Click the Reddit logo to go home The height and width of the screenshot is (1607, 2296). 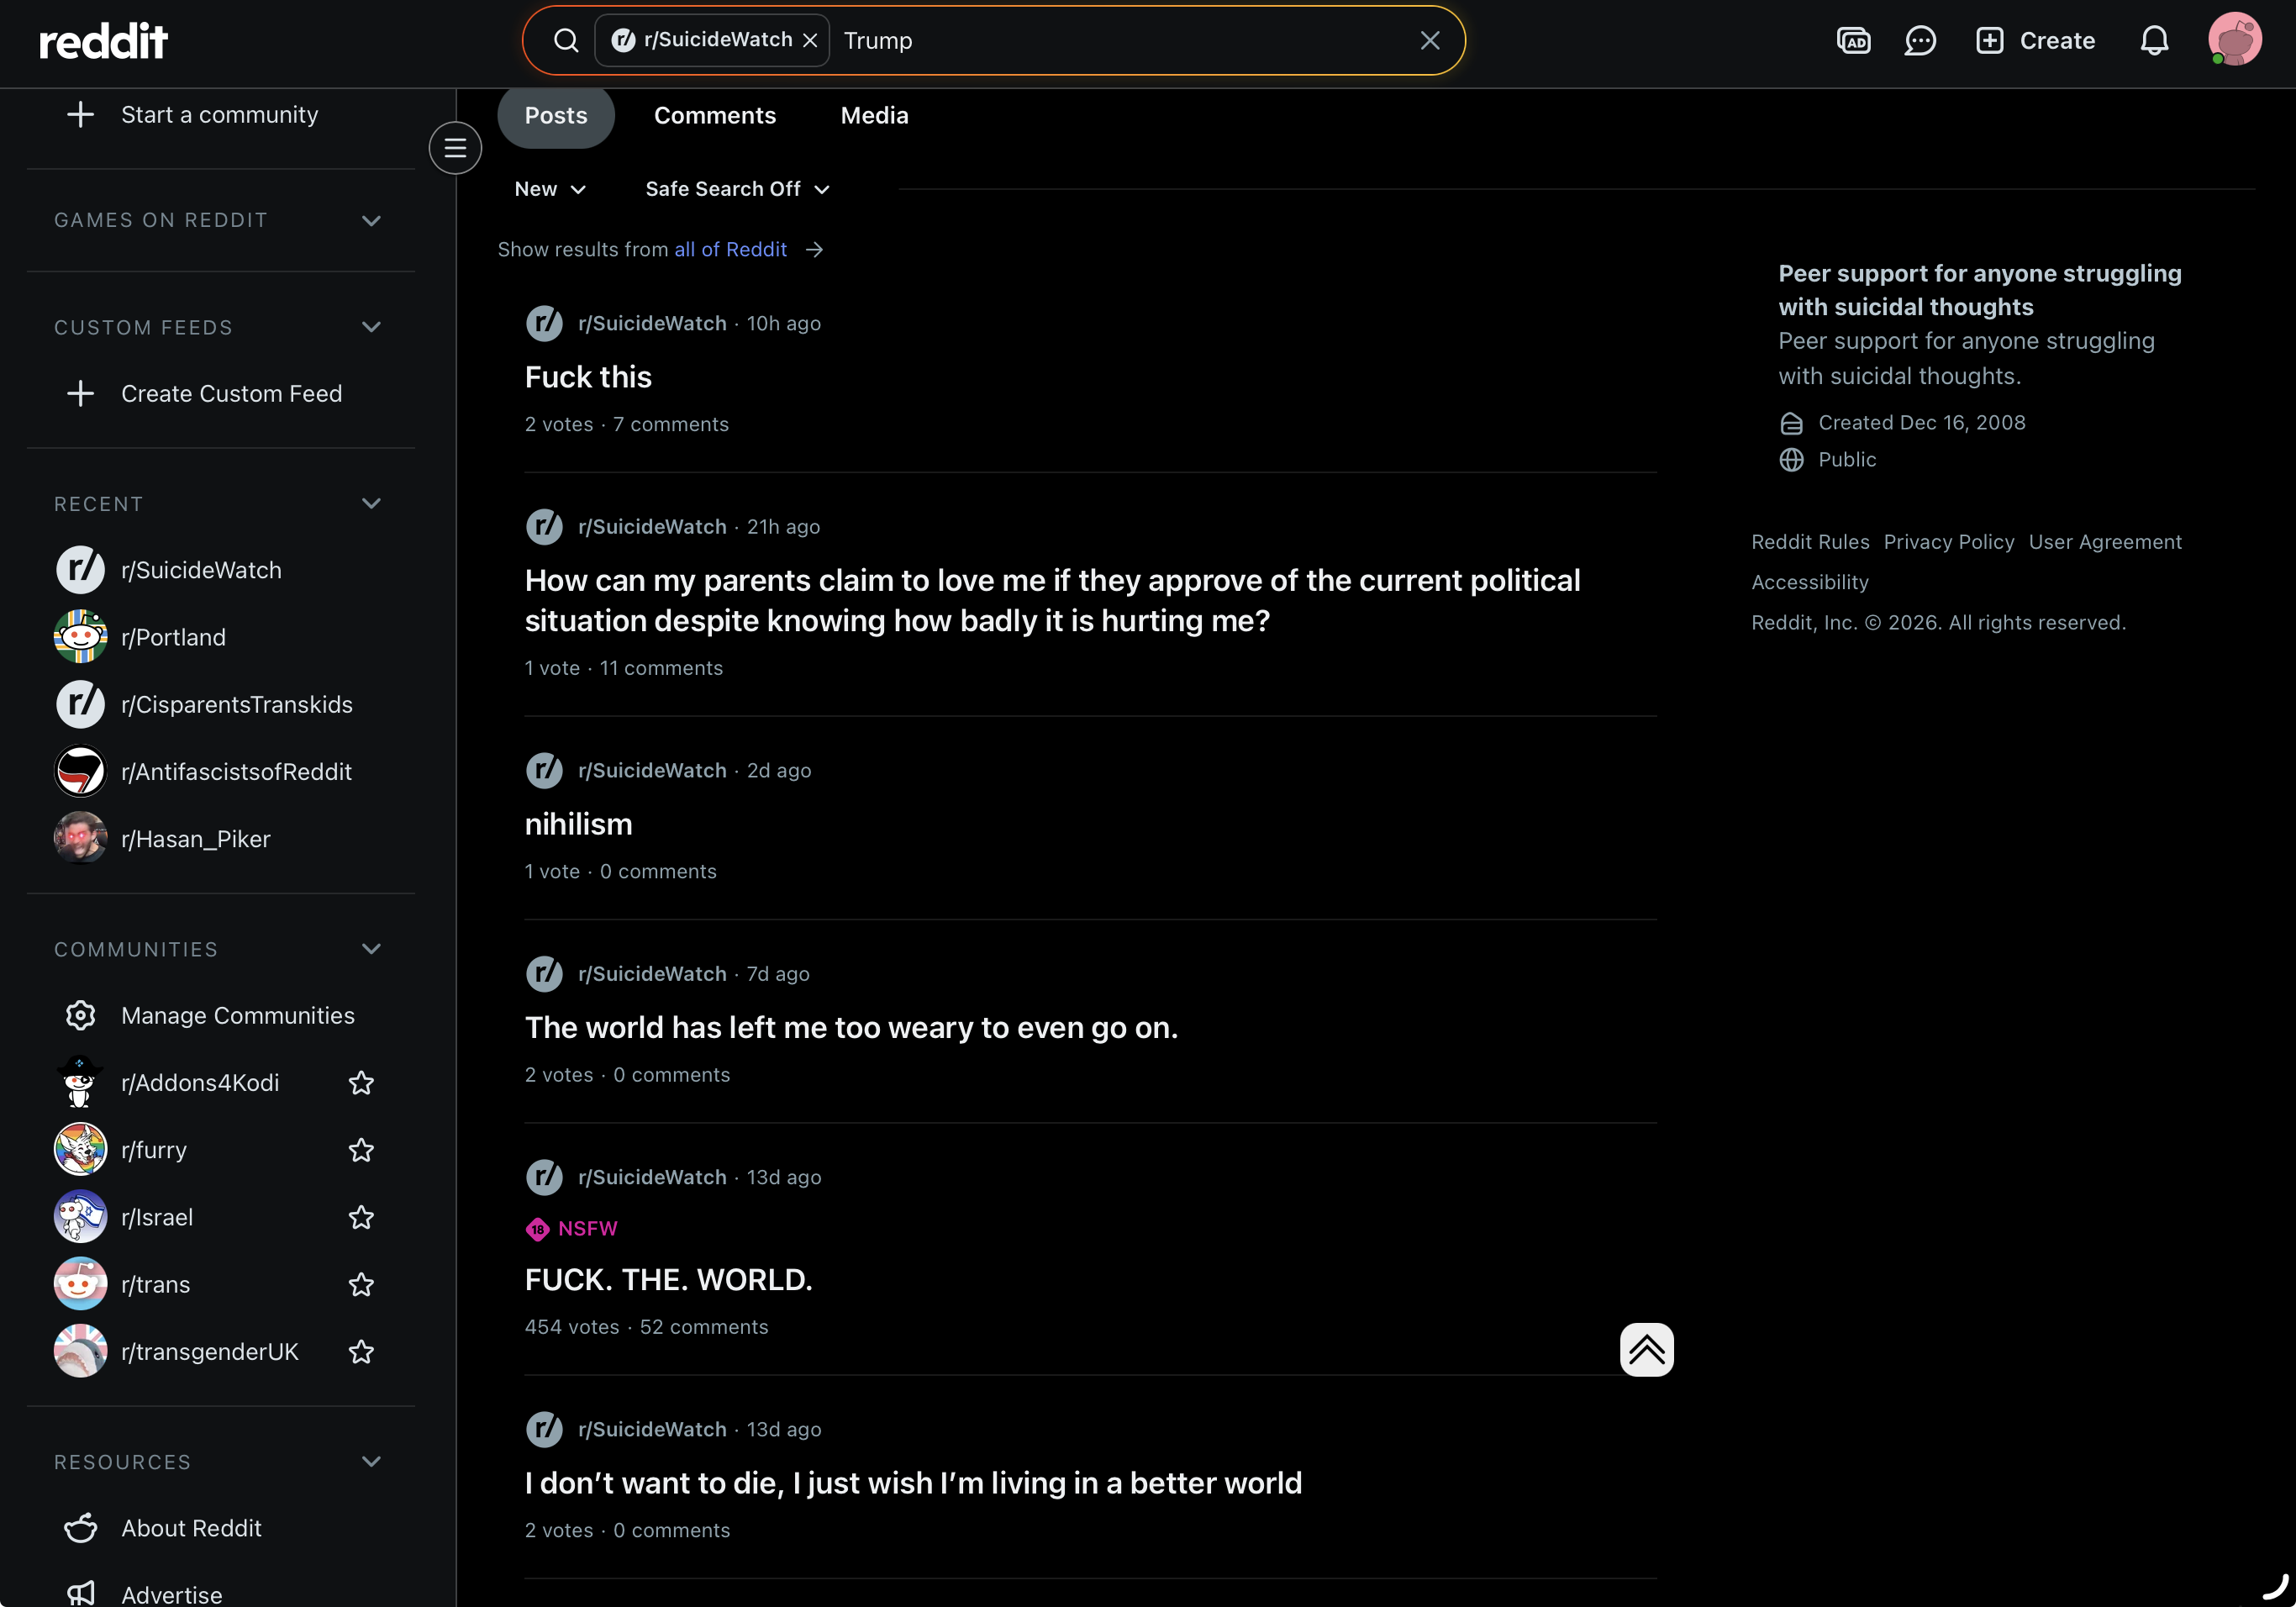(x=104, y=41)
